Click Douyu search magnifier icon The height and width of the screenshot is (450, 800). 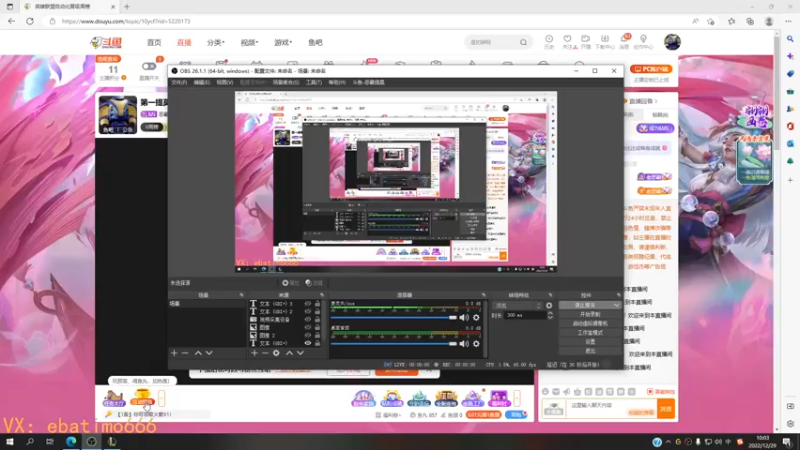(523, 42)
